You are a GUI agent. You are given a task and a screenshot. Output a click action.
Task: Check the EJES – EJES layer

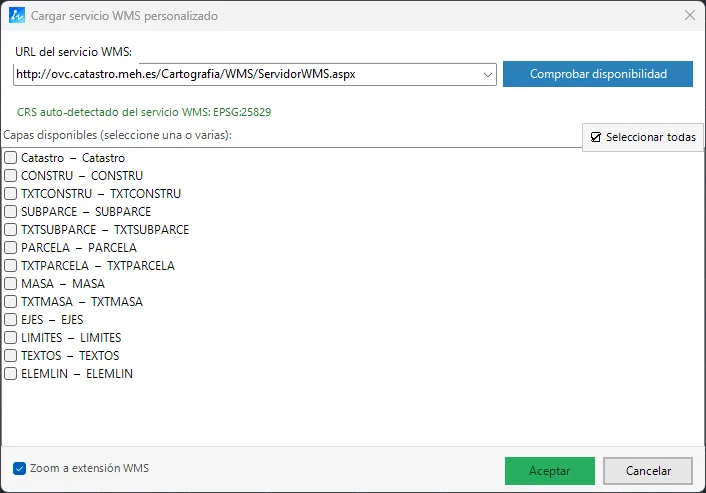click(x=11, y=320)
